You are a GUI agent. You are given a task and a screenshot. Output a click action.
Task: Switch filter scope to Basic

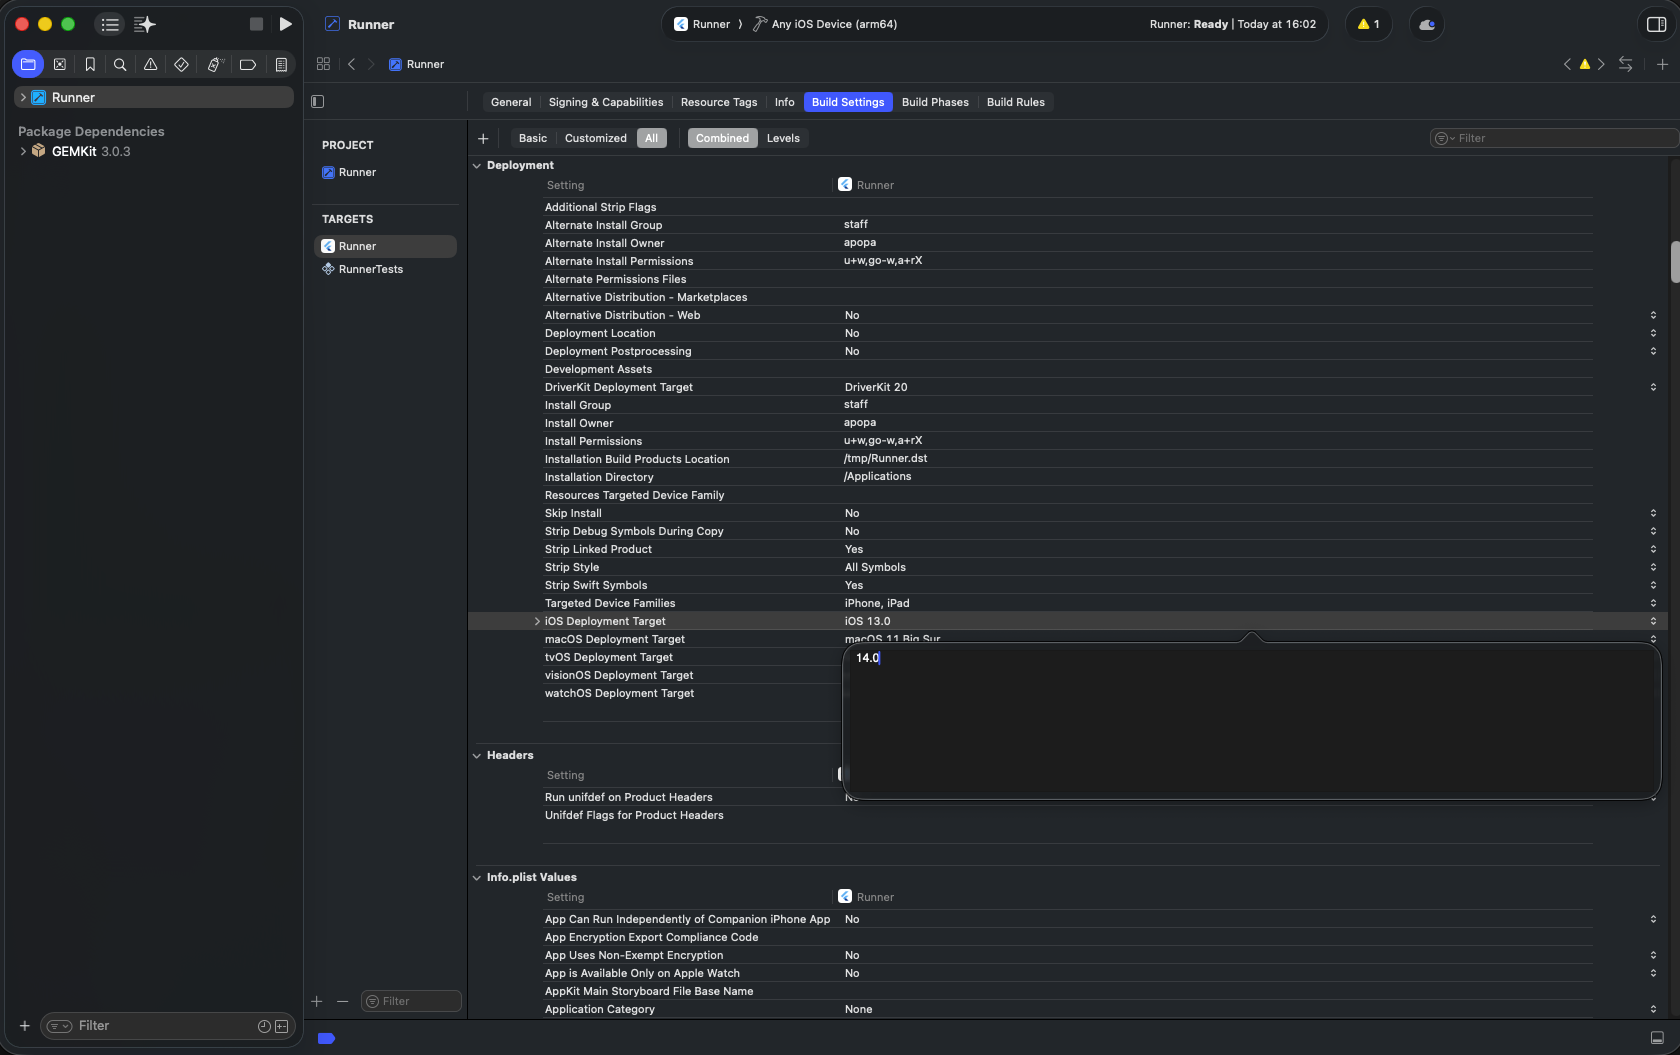(x=532, y=138)
